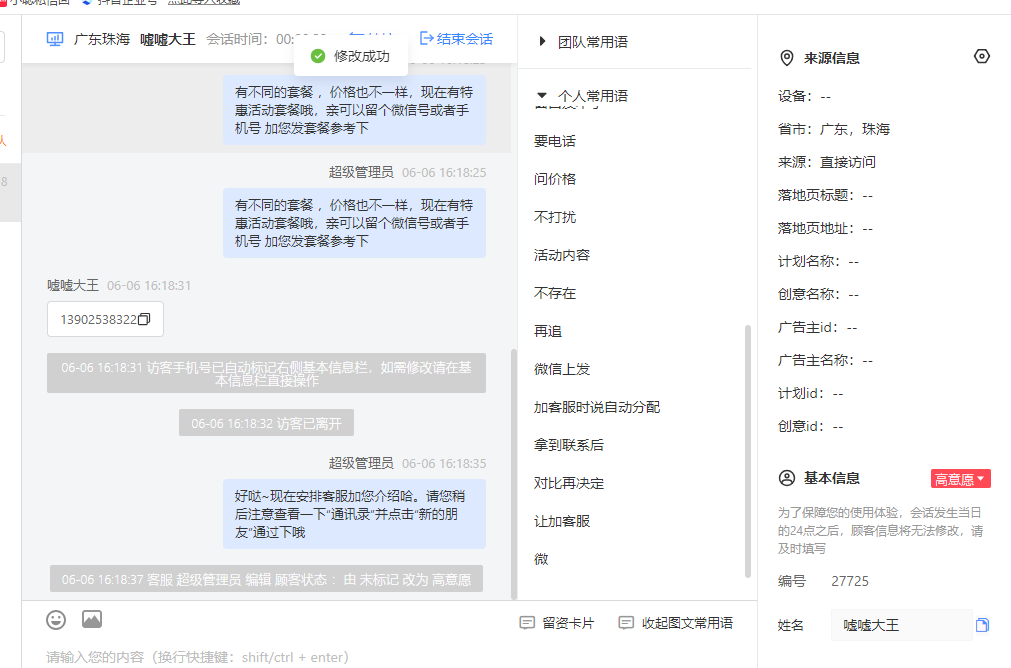Select the 微 quick phrase
Image resolution: width=1011 pixels, height=668 pixels.
point(541,560)
